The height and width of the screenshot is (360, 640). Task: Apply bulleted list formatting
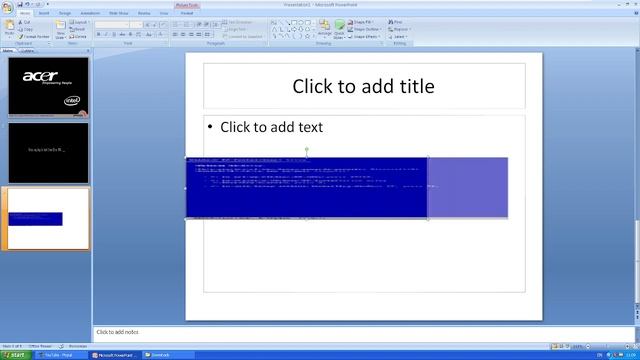(176, 25)
